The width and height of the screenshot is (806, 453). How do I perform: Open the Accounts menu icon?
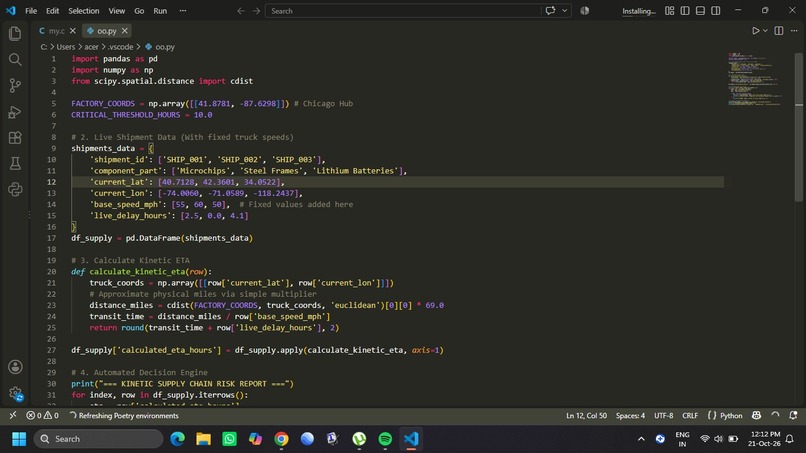pyautogui.click(x=15, y=367)
